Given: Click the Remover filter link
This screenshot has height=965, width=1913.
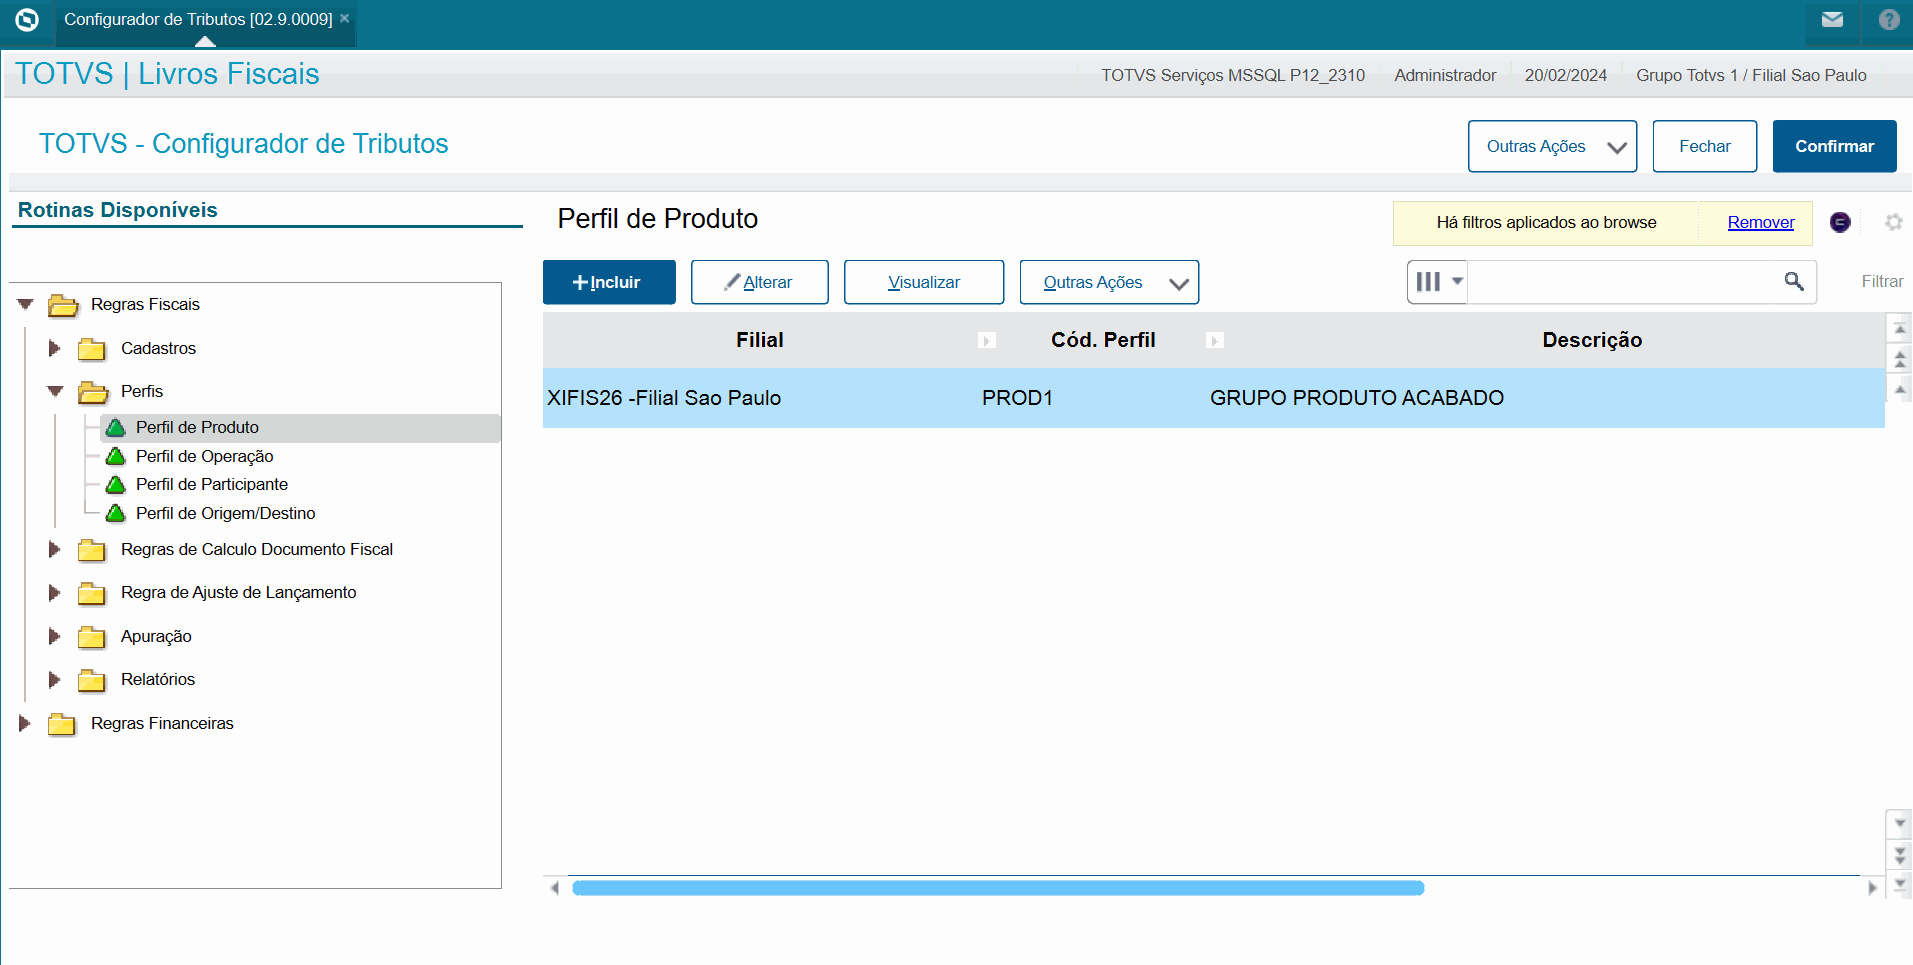Looking at the screenshot, I should tap(1761, 222).
